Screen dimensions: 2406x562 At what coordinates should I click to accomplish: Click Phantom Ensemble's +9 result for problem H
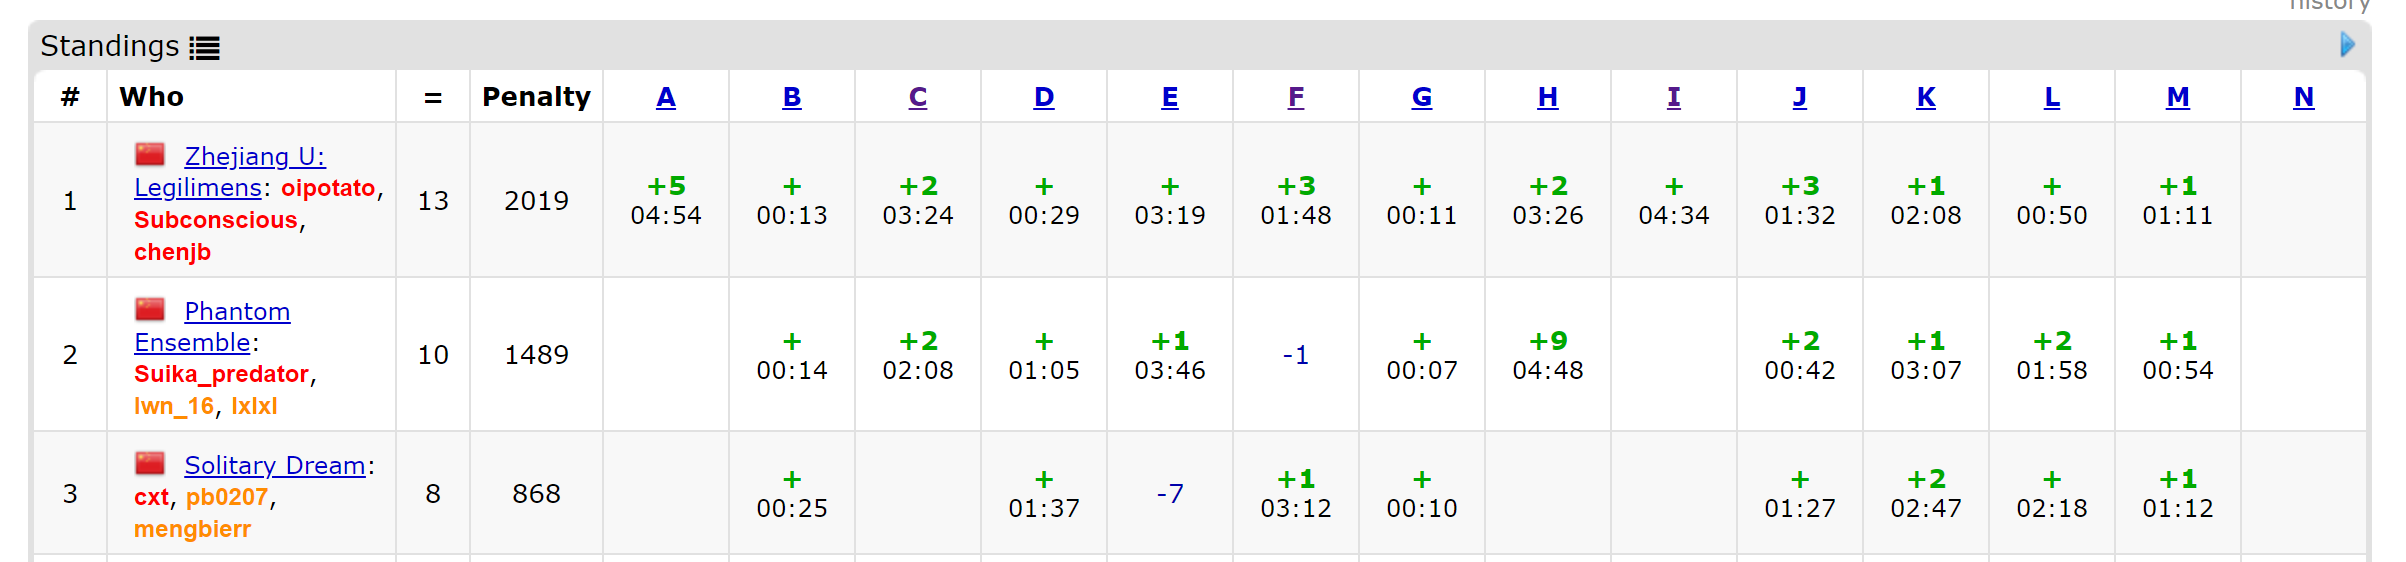pyautogui.click(x=1548, y=355)
